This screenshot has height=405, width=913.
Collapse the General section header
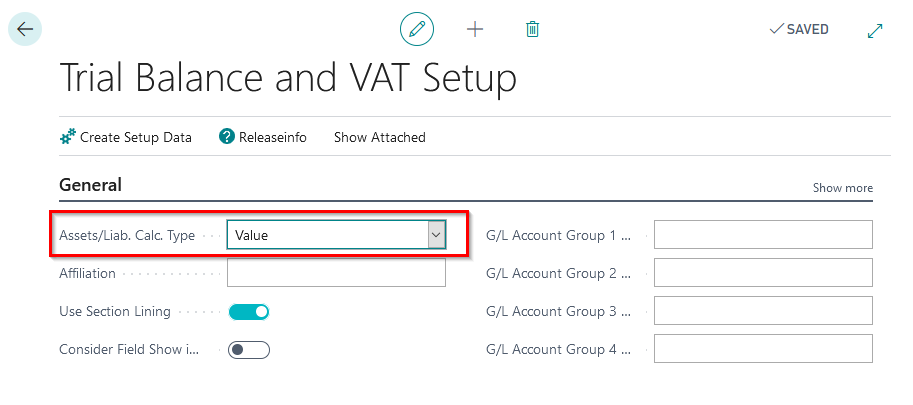[x=91, y=185]
